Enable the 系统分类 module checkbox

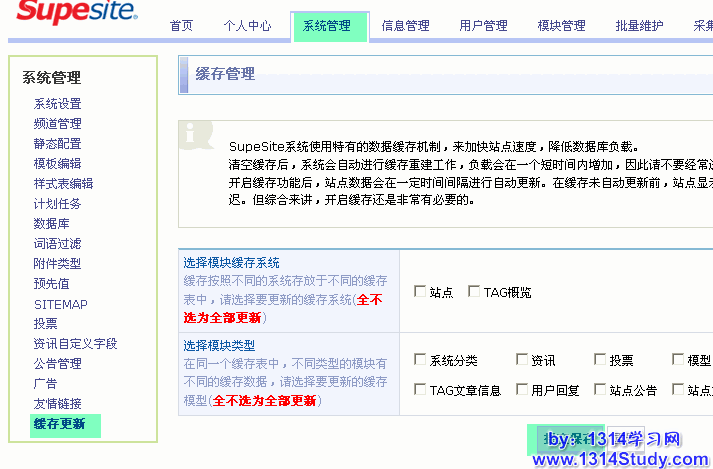pyautogui.click(x=420, y=360)
